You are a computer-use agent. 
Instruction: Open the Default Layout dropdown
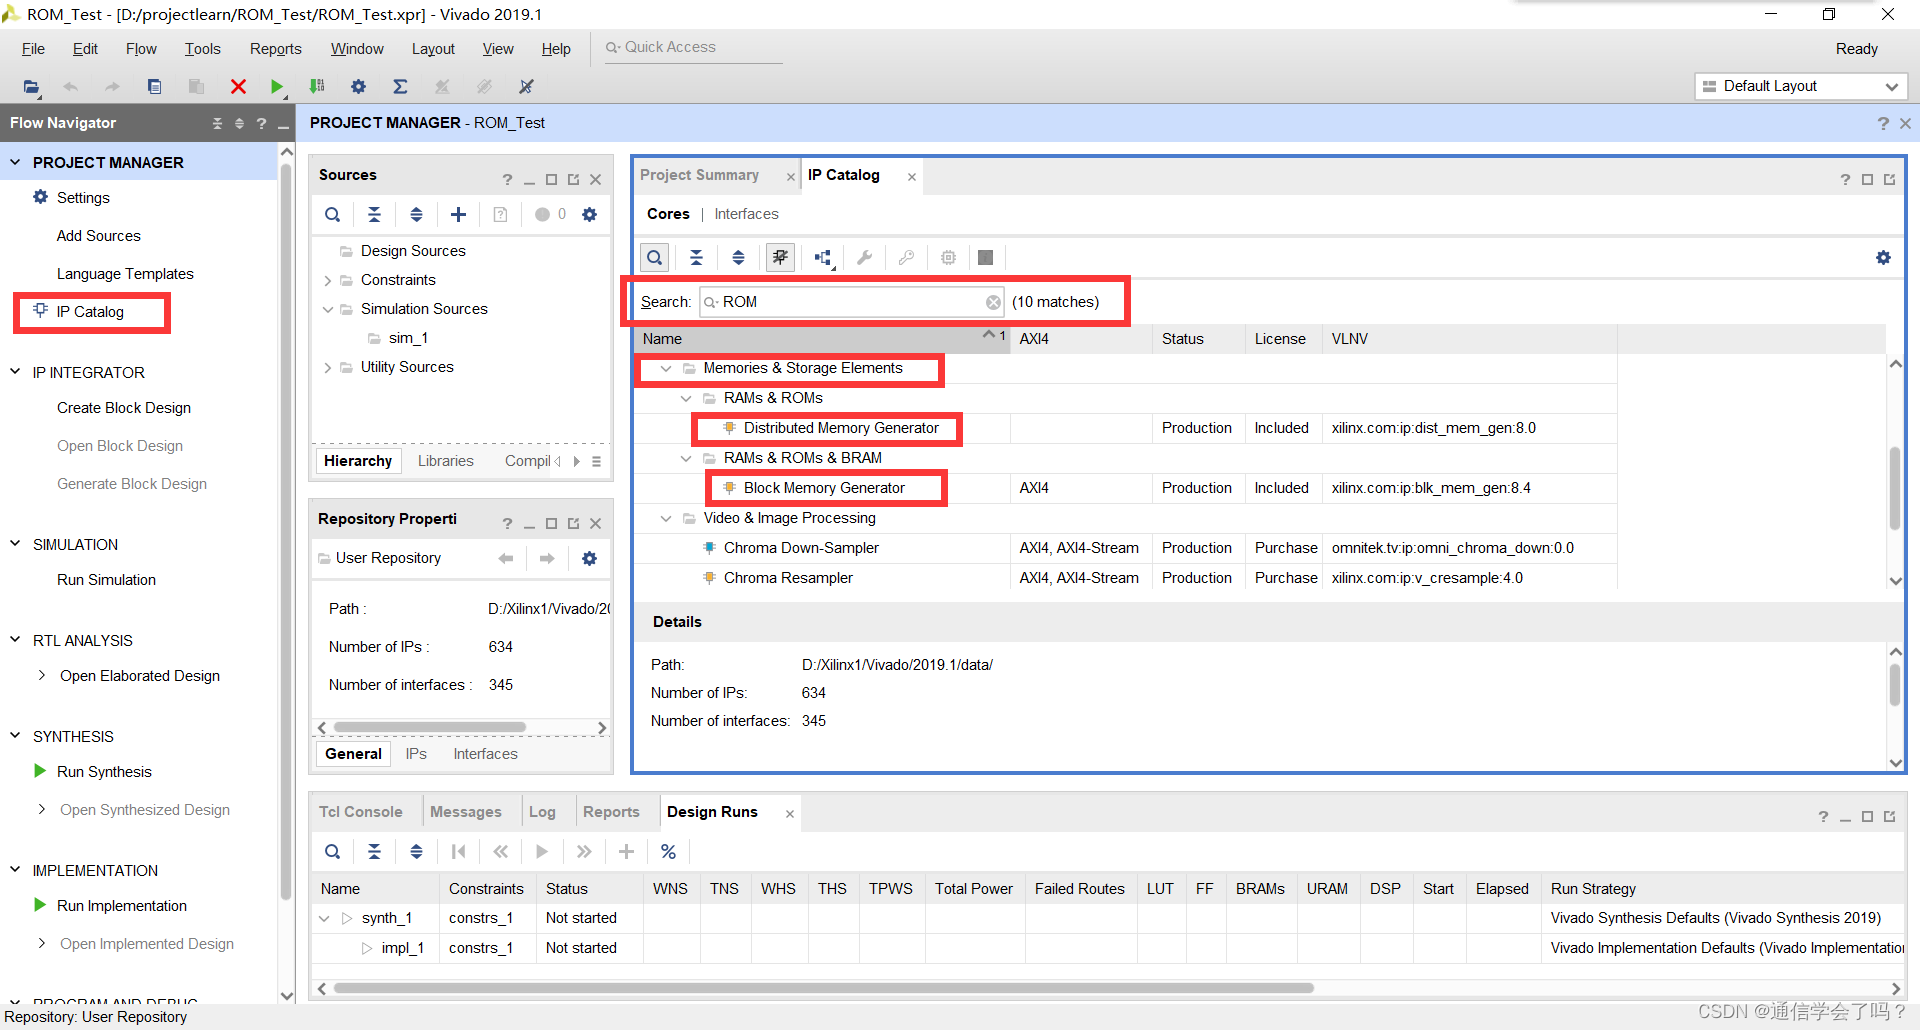1801,86
